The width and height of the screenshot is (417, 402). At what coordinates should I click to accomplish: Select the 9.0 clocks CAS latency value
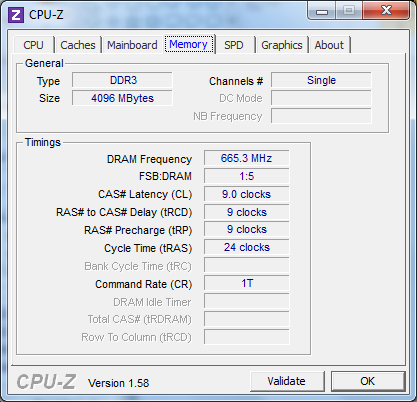point(247,194)
